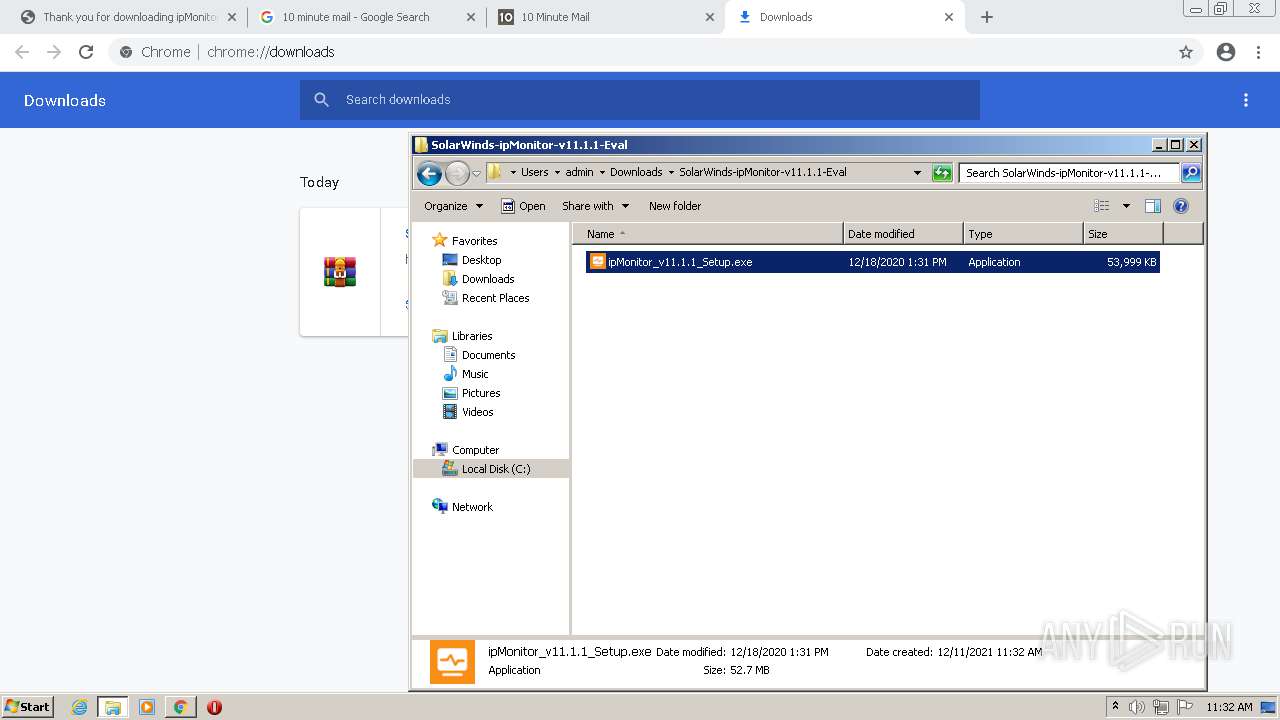Sort by Date modified column header
The width and height of the screenshot is (1280, 720).
pyautogui.click(x=904, y=234)
